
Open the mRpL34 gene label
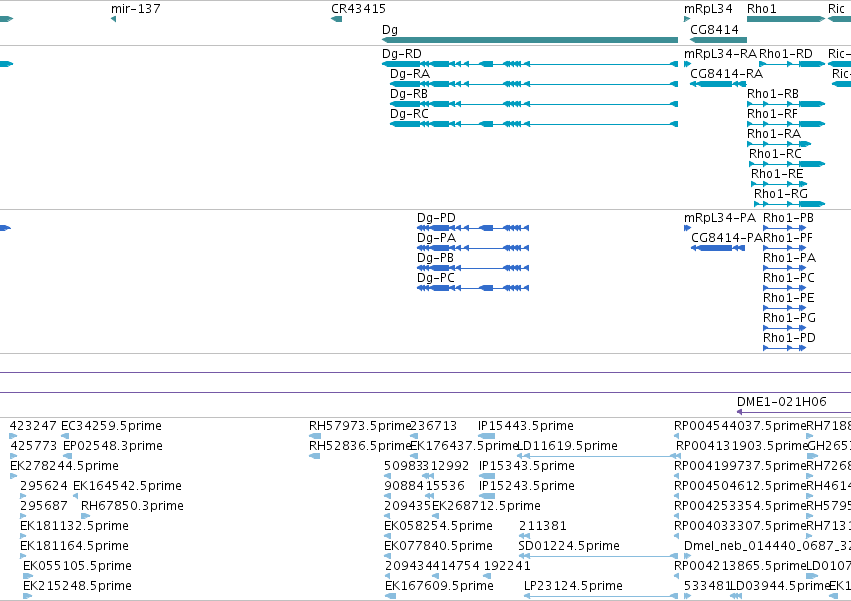point(708,9)
